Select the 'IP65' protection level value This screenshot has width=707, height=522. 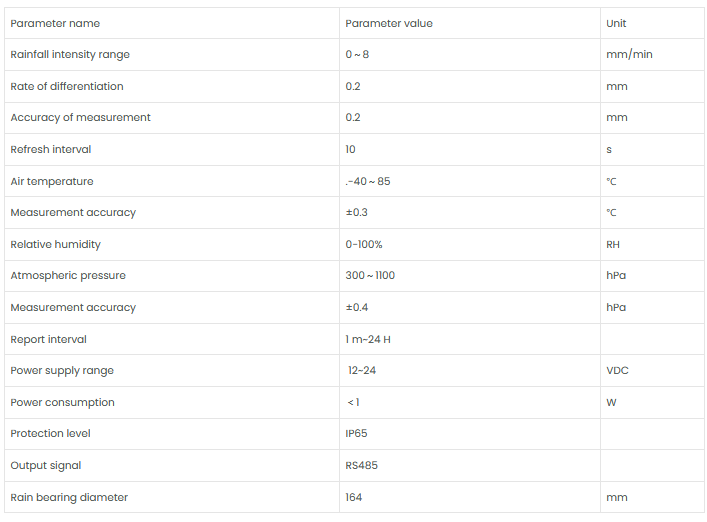(x=357, y=433)
